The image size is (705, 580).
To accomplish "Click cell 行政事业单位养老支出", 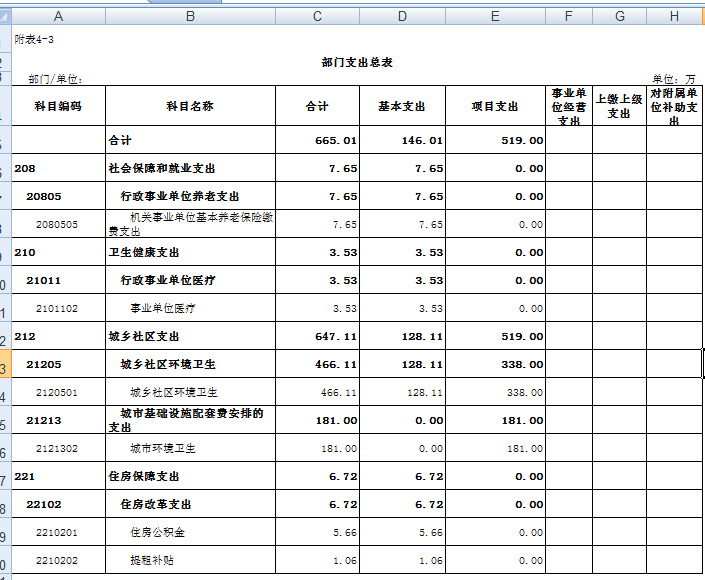I will pyautogui.click(x=190, y=196).
